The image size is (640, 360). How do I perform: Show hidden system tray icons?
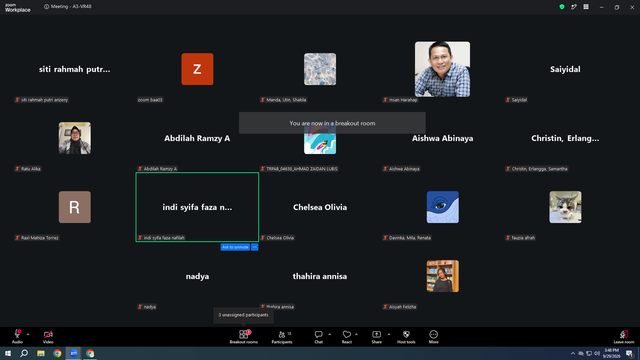573,353
